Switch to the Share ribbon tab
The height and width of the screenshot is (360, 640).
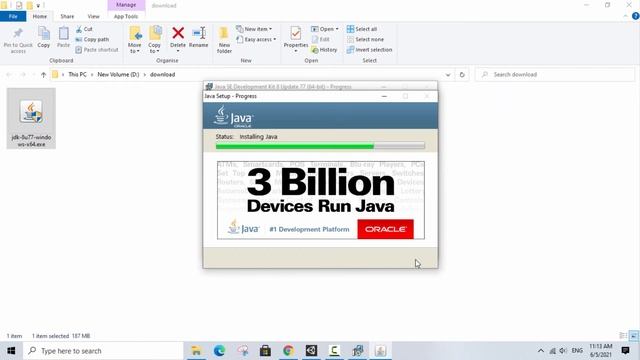coord(67,16)
